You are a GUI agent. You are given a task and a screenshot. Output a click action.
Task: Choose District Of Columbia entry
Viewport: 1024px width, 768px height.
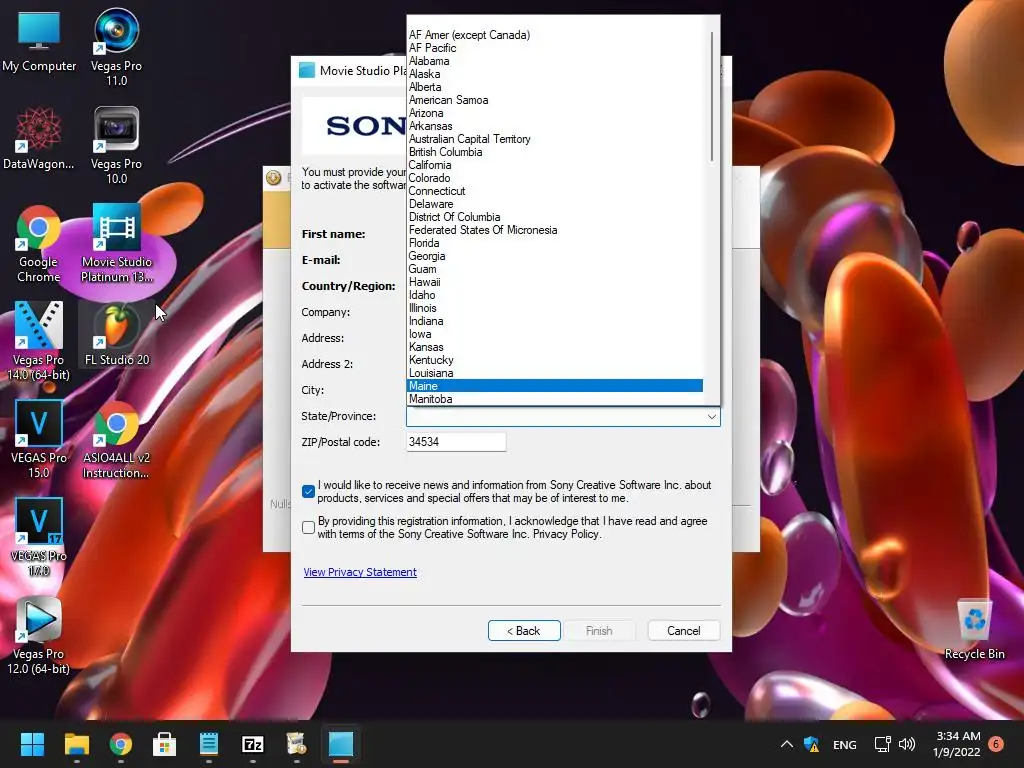coord(554,217)
